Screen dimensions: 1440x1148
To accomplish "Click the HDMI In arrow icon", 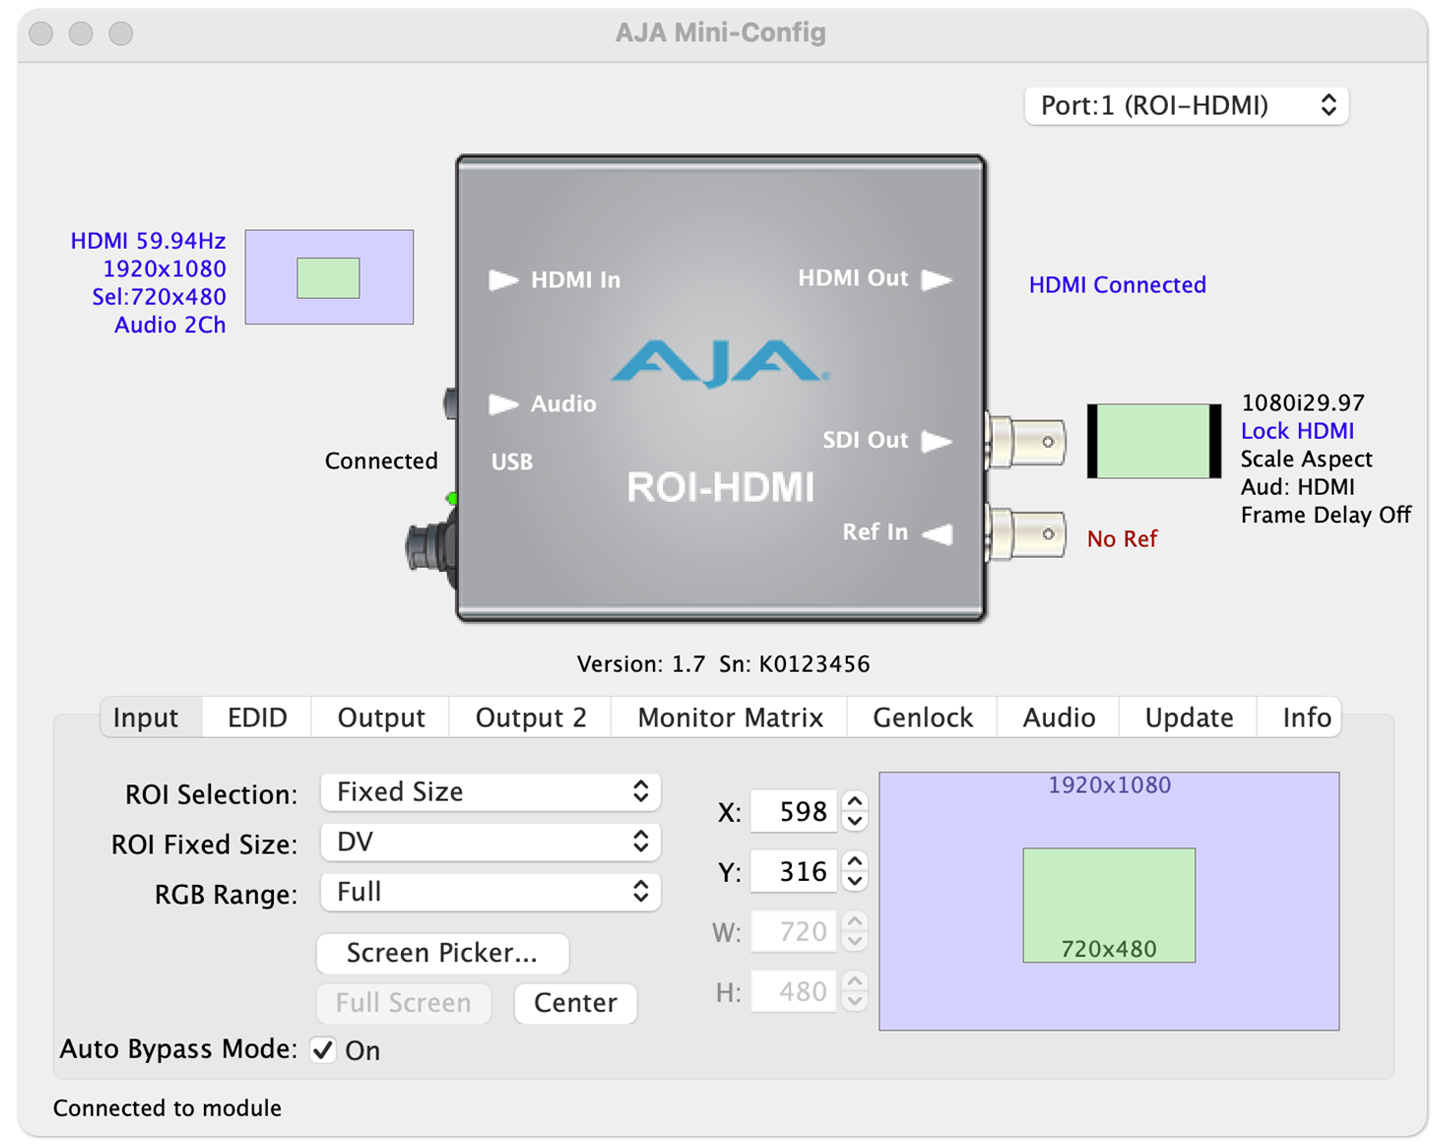I will 503,280.
